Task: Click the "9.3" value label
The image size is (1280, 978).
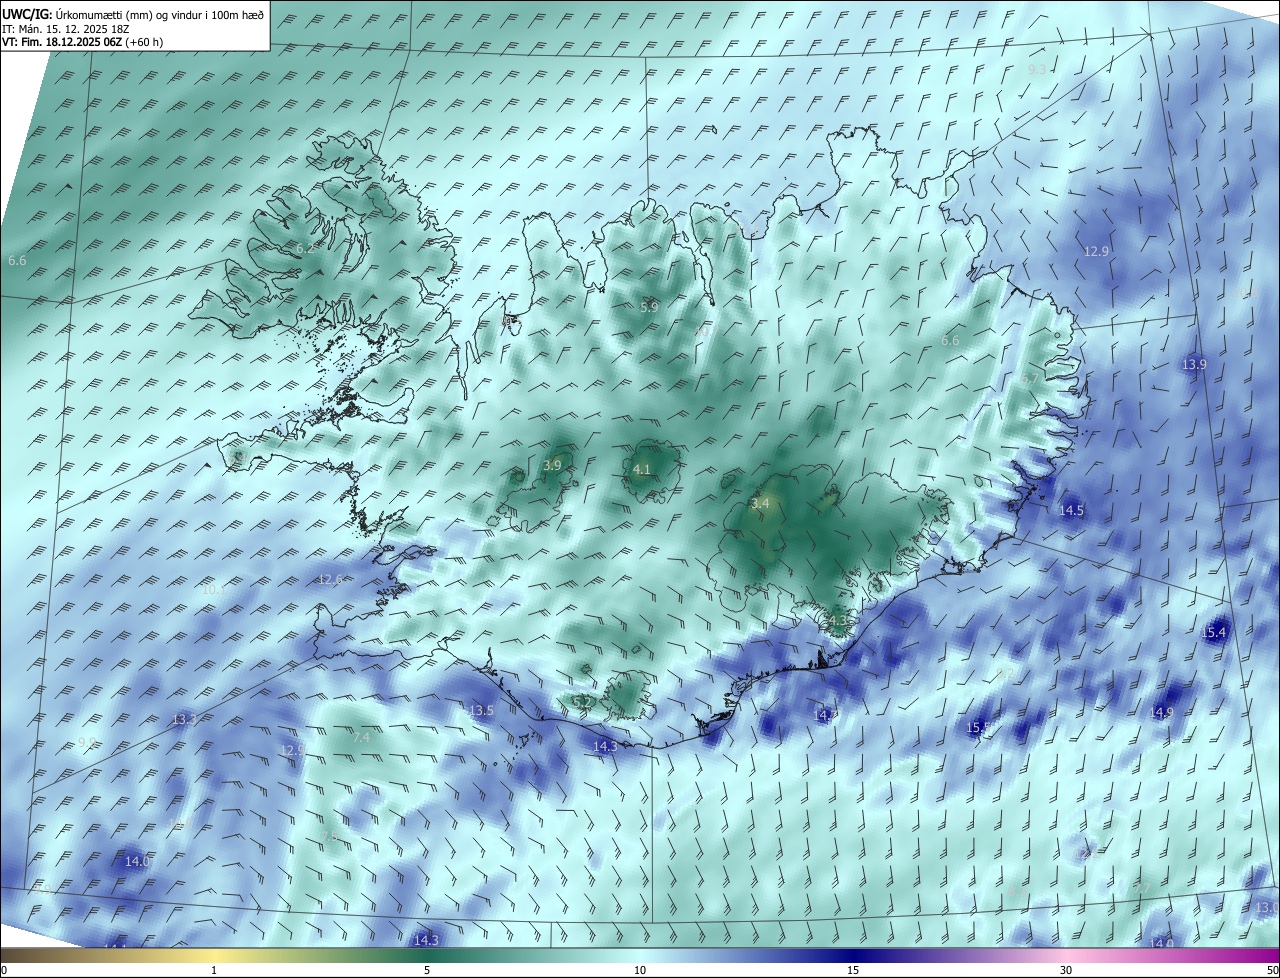Action: tap(1037, 70)
